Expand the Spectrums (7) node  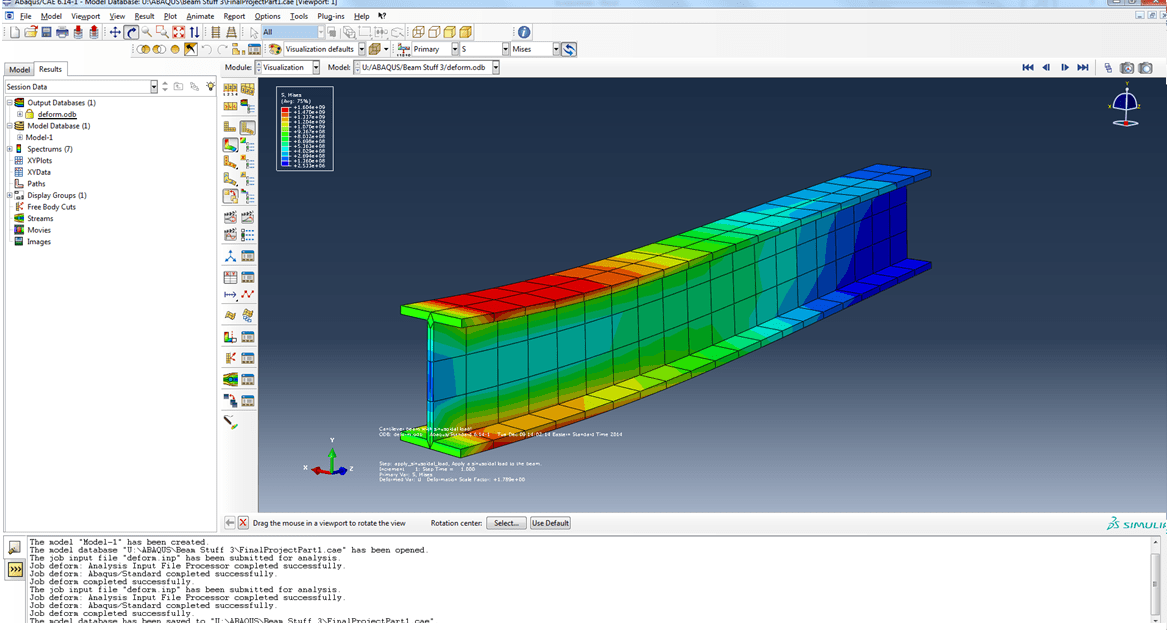(x=10, y=149)
